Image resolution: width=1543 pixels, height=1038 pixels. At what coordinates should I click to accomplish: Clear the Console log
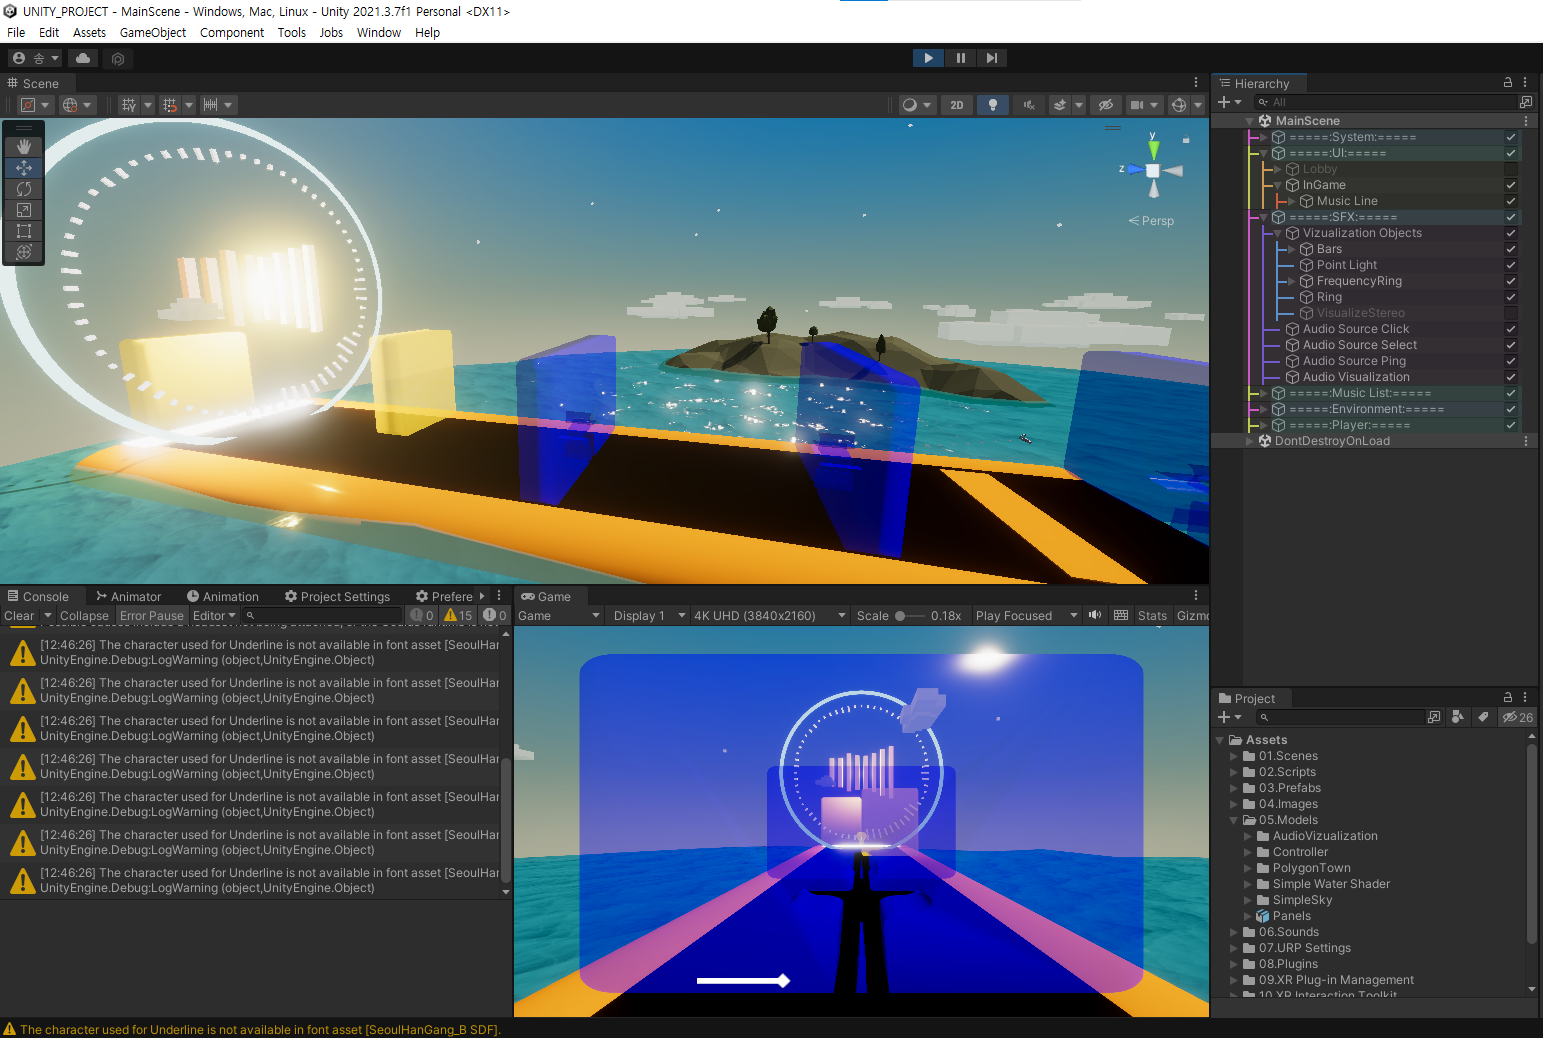point(19,616)
